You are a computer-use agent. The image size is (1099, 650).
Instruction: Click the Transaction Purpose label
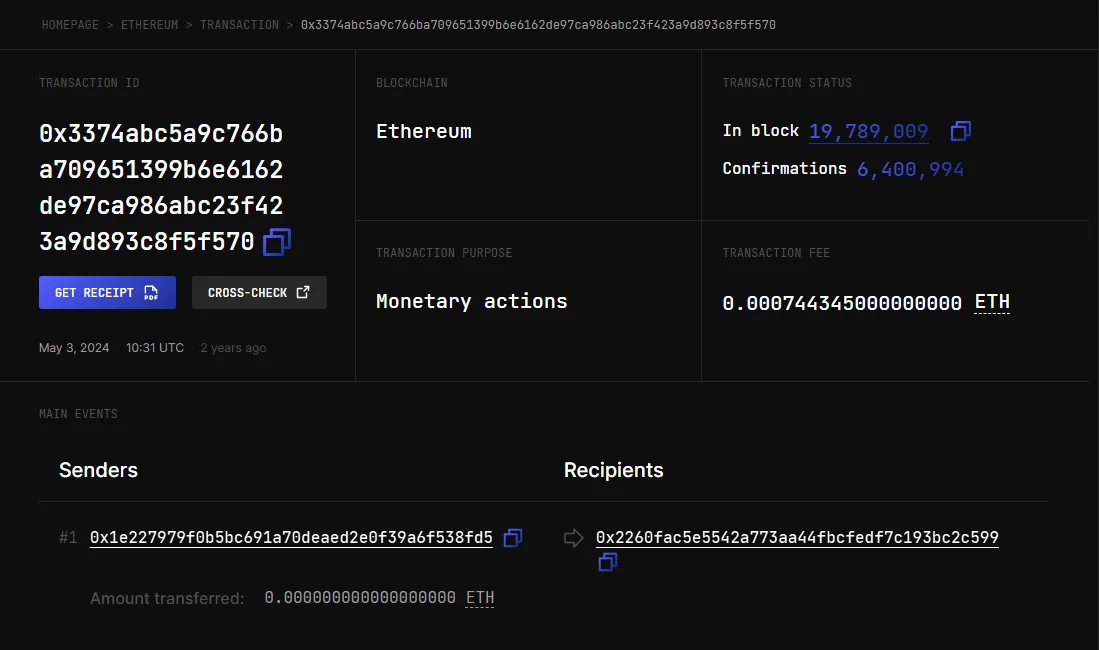click(x=444, y=252)
